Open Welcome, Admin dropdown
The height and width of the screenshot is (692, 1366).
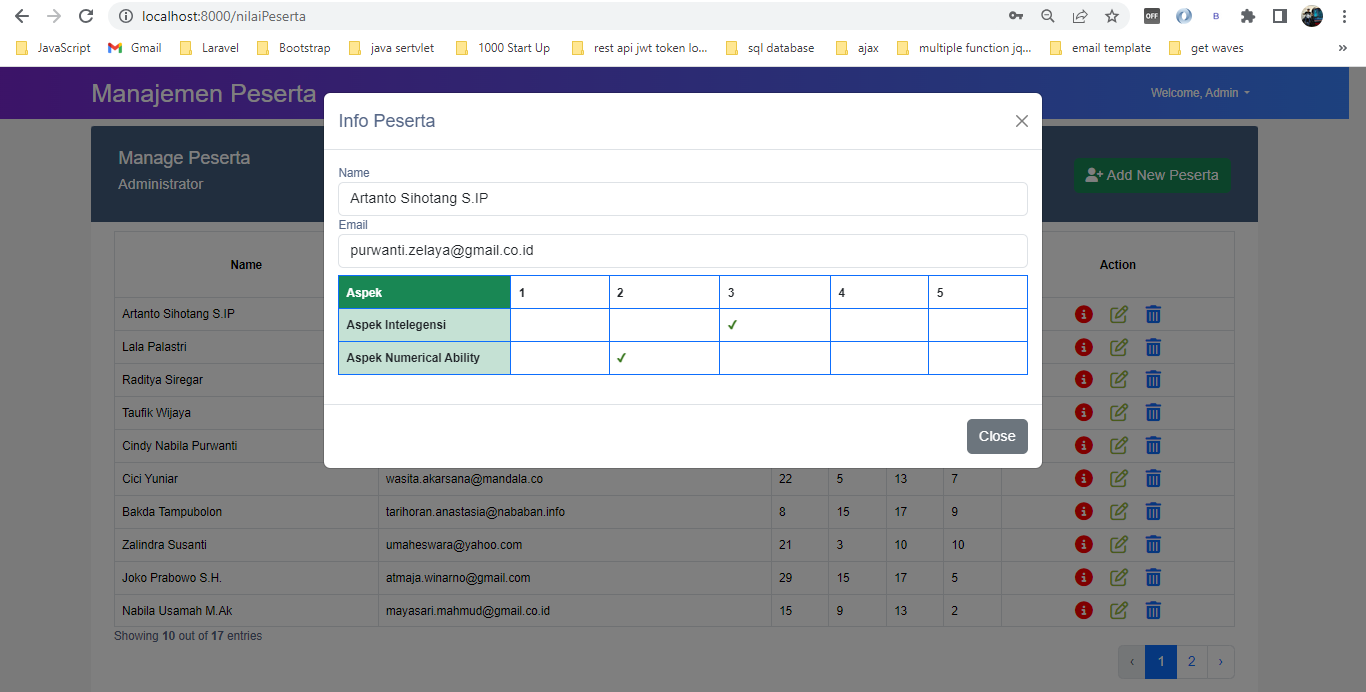1200,93
